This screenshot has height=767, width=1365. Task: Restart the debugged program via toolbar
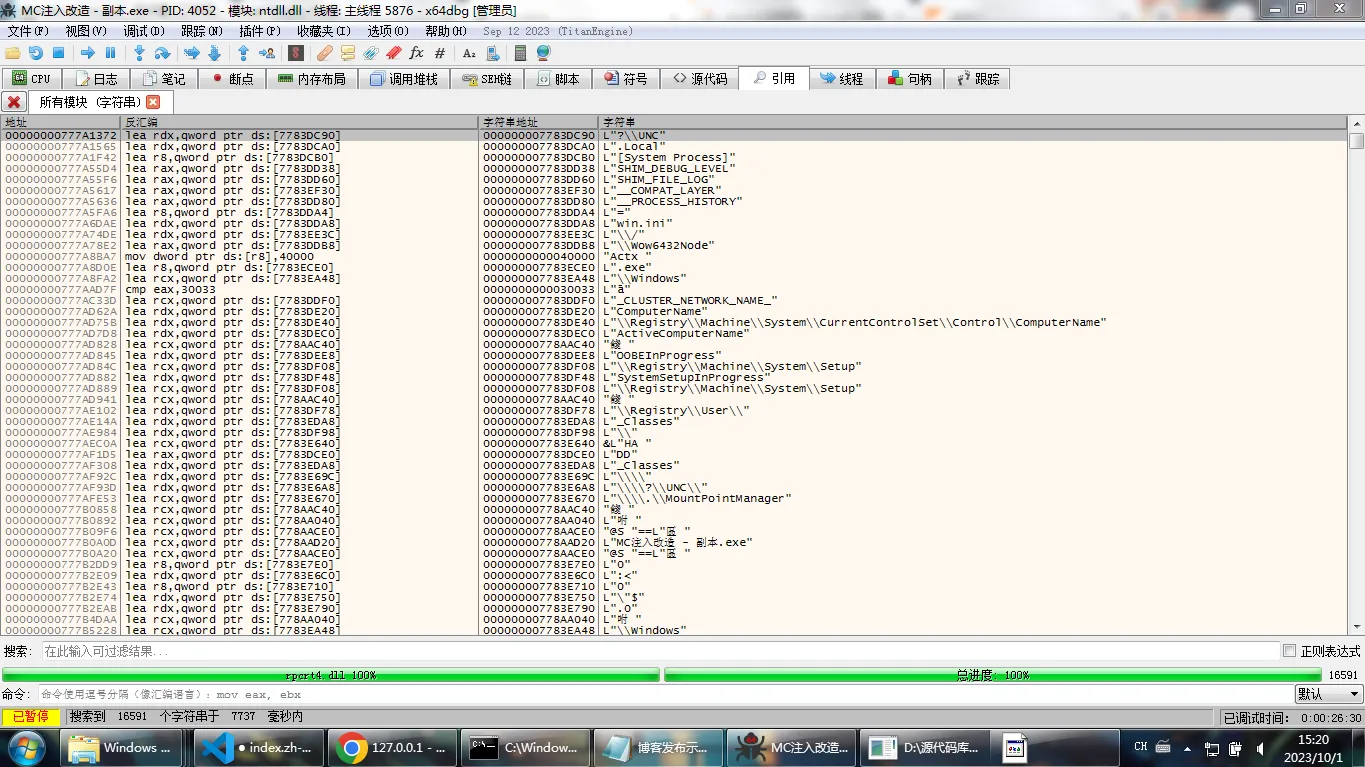36,53
